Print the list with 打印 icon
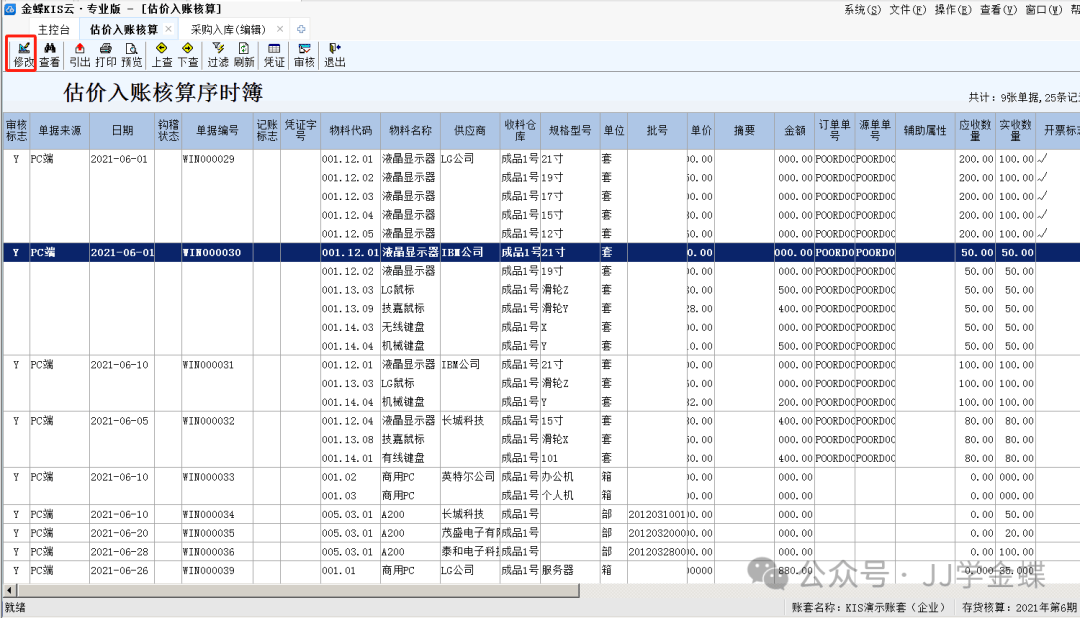 coord(105,54)
